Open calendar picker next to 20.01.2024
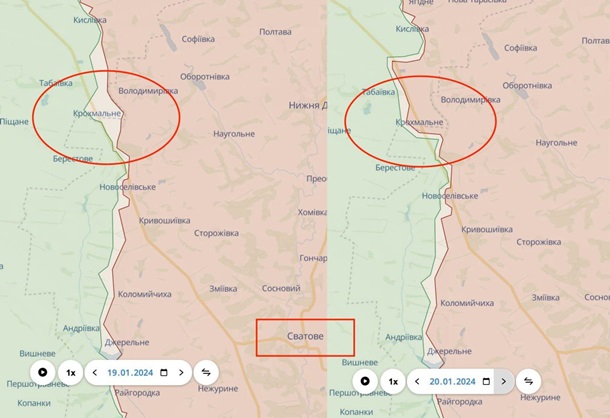610x418 pixels. (x=486, y=381)
